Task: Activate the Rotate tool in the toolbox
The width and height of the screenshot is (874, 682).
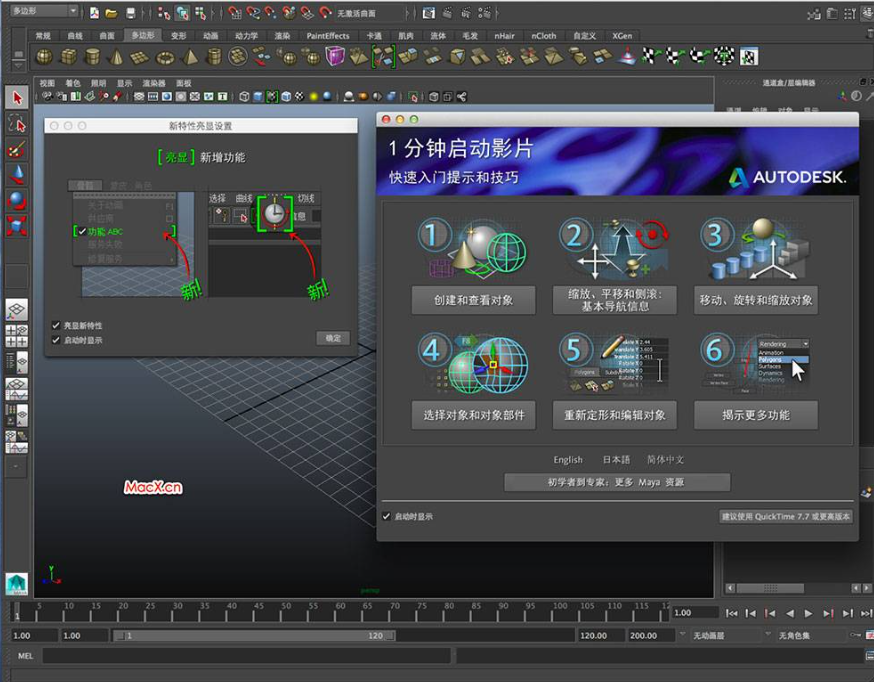Action: [x=17, y=201]
